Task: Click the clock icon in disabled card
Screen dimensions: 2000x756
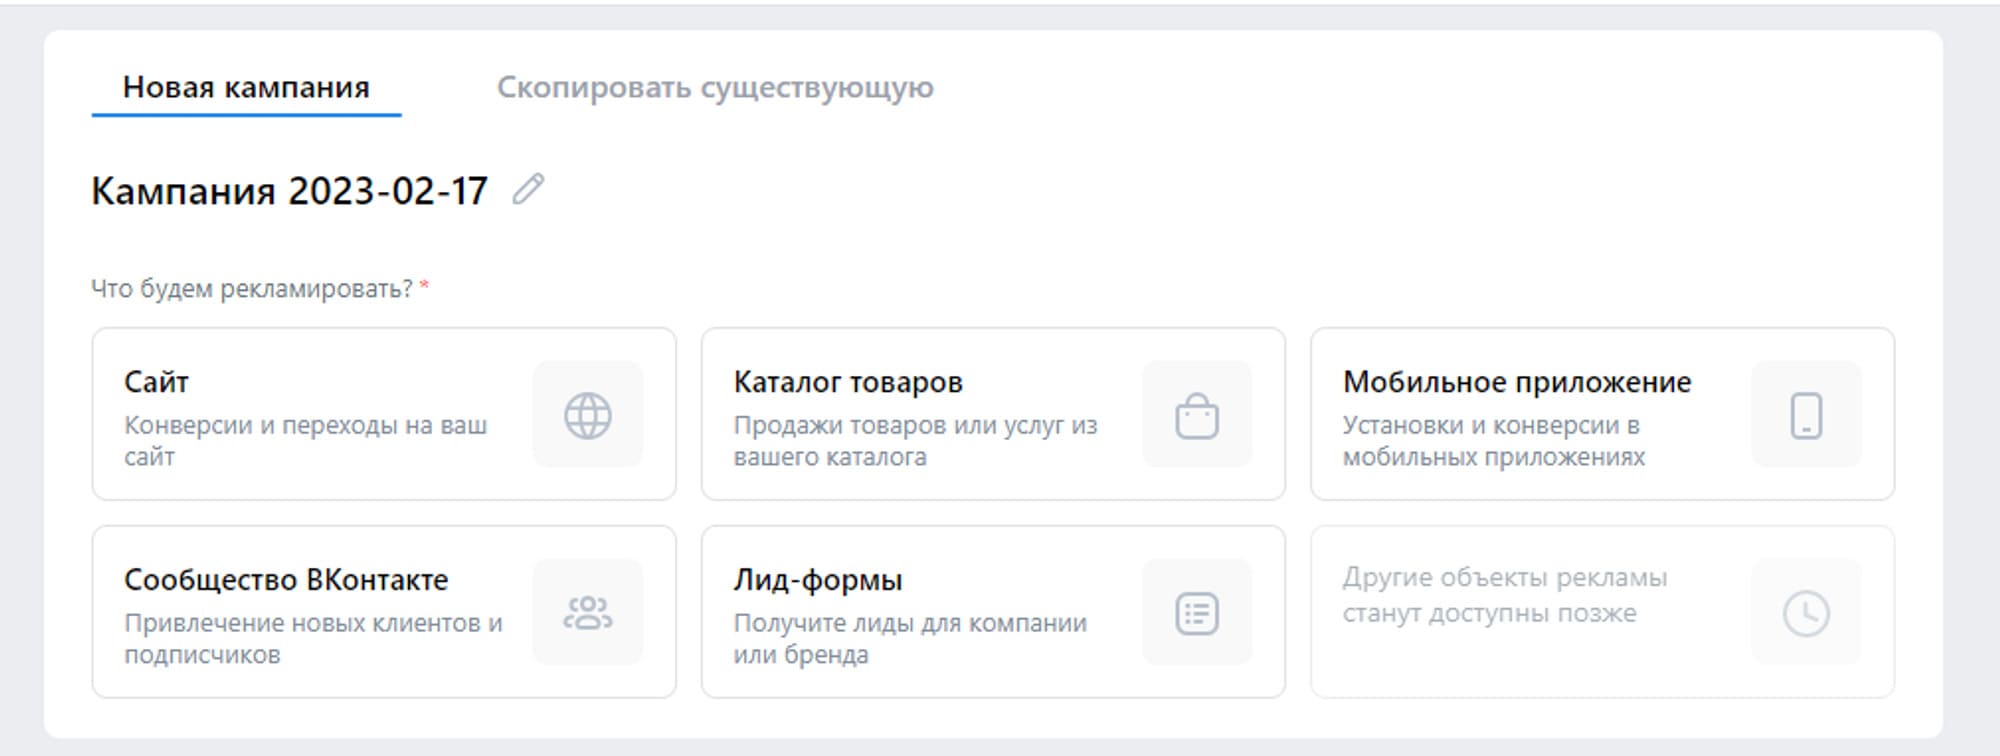Action: [x=1805, y=613]
